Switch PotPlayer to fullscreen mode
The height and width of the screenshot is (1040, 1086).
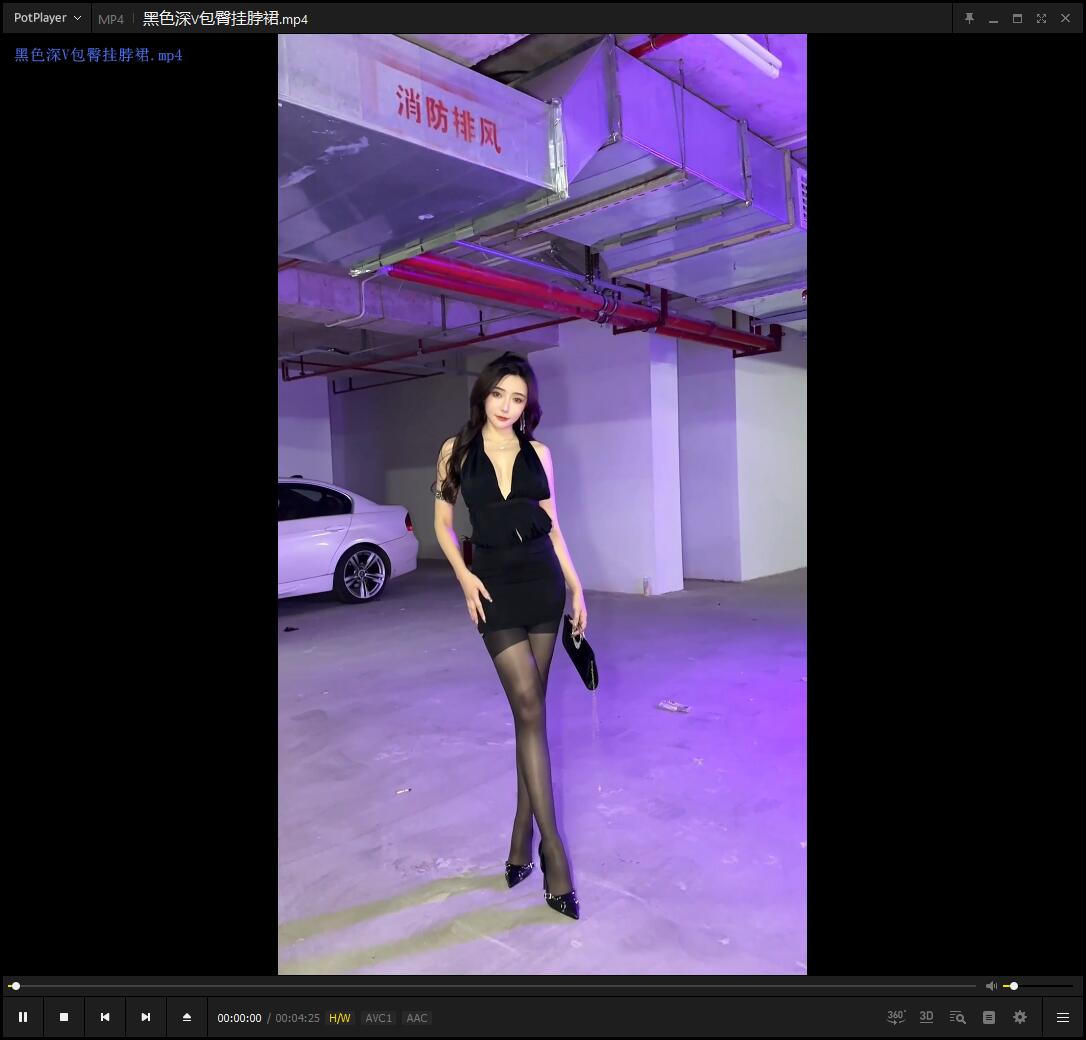point(1041,19)
